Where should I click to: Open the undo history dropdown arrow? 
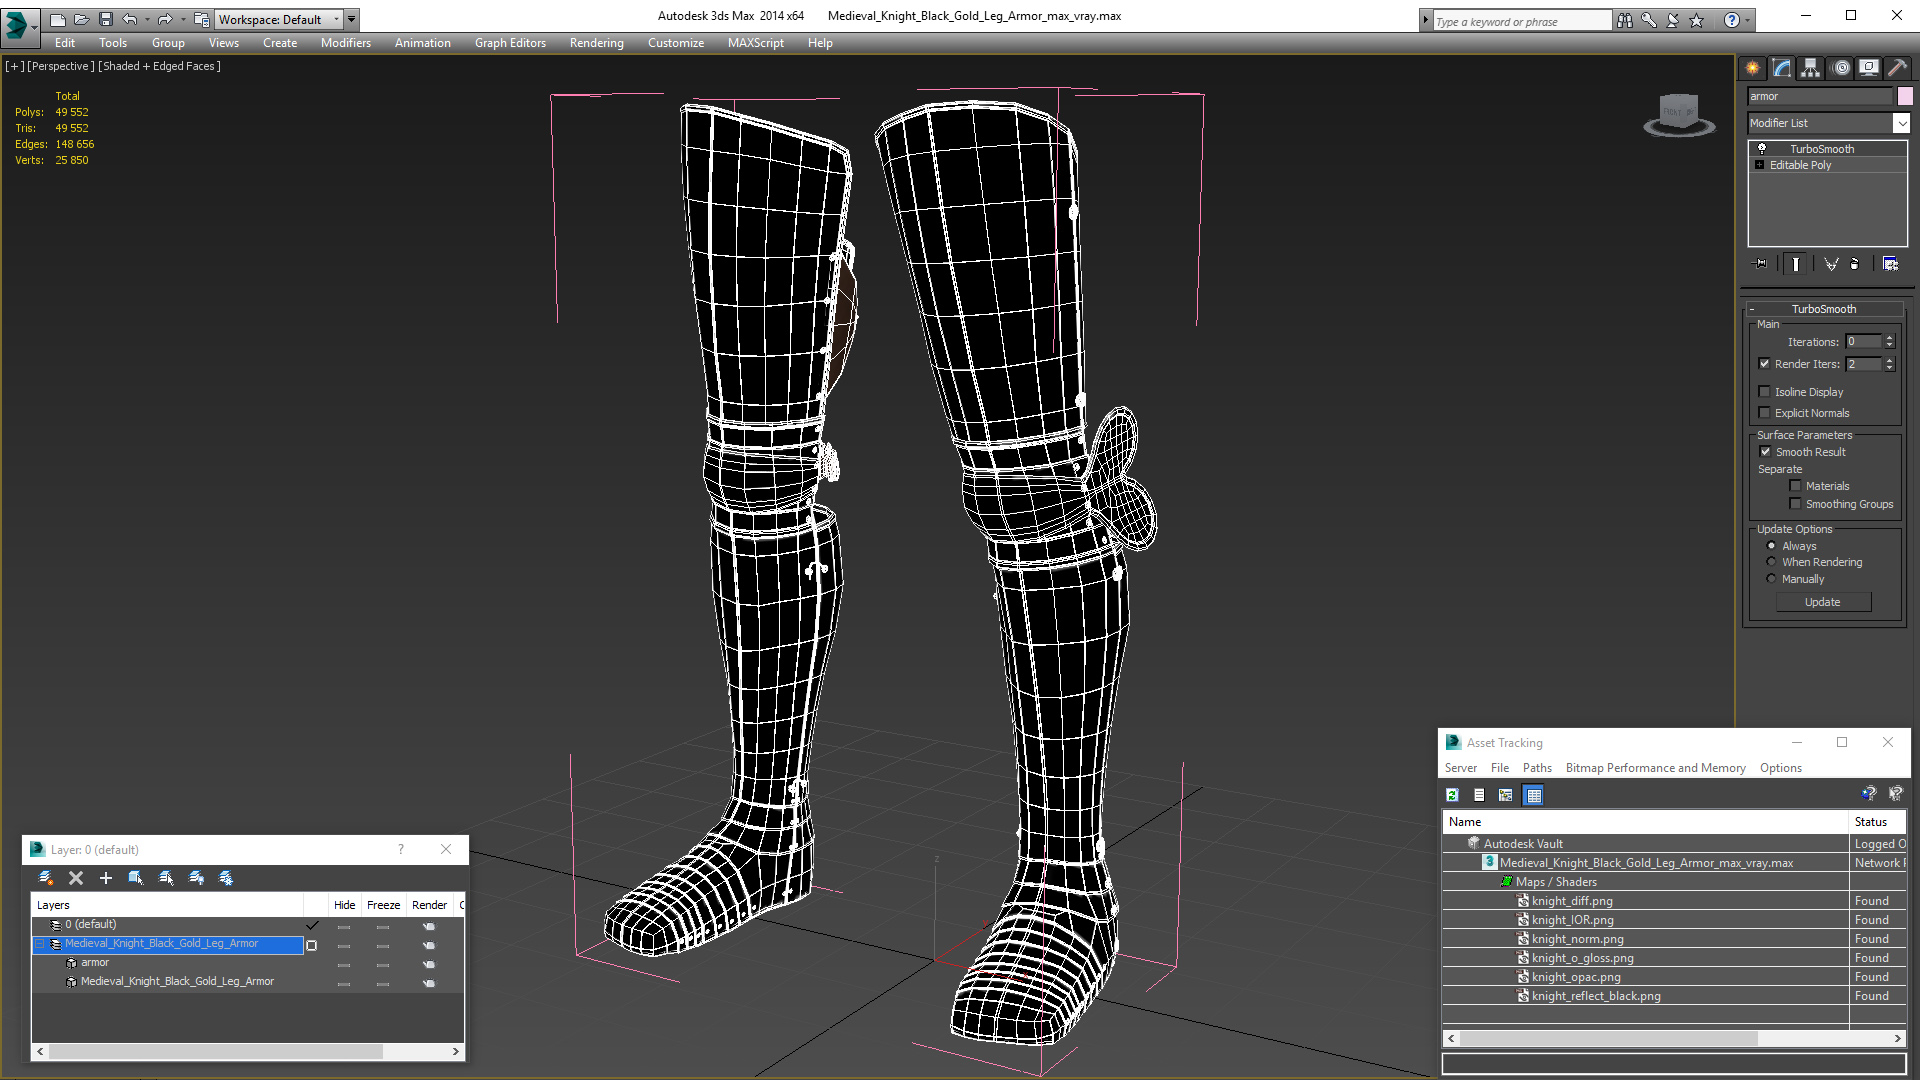(x=147, y=19)
